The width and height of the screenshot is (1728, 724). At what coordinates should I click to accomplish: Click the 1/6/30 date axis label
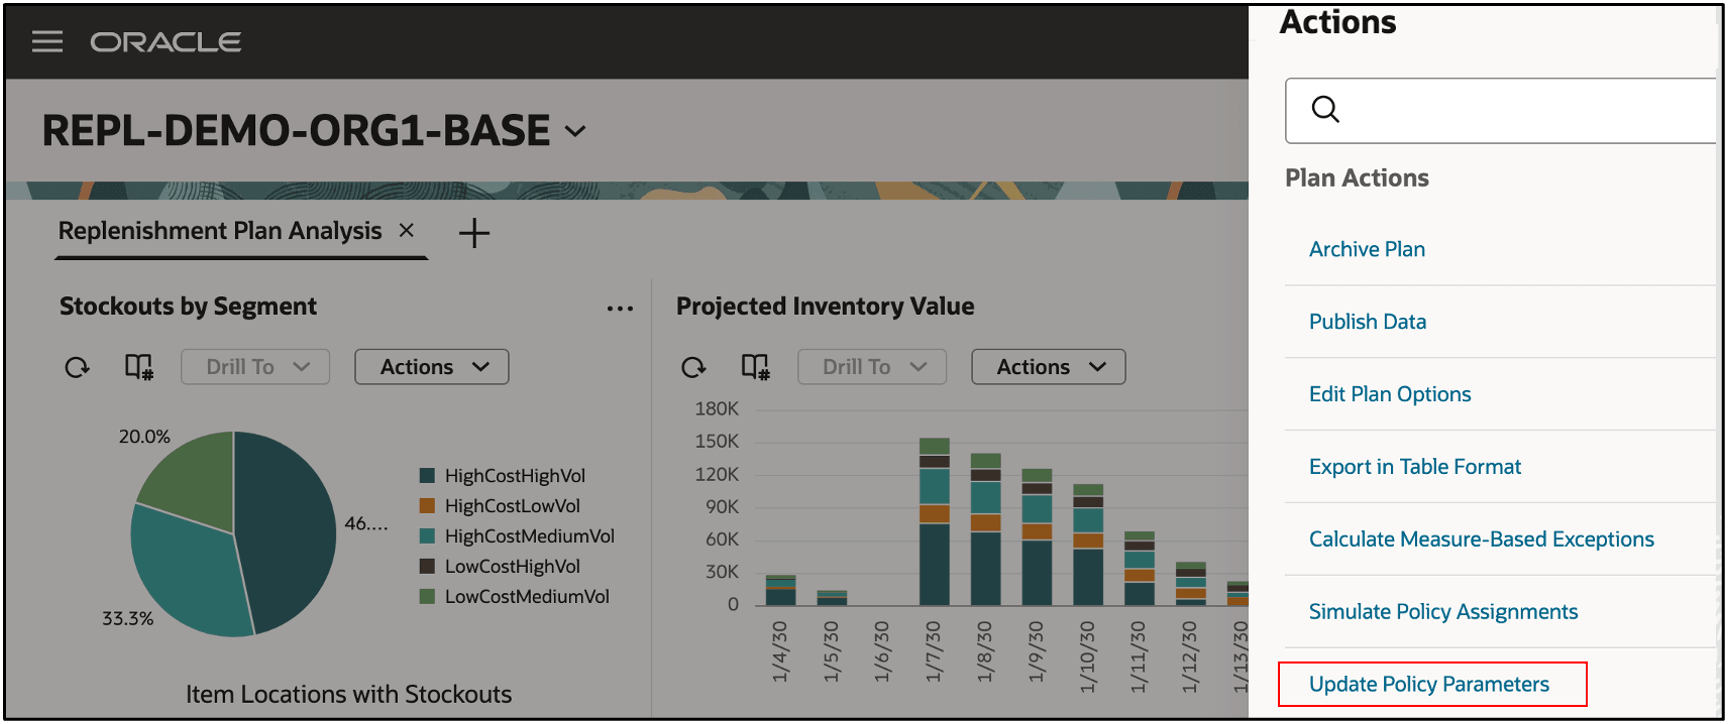tap(882, 651)
